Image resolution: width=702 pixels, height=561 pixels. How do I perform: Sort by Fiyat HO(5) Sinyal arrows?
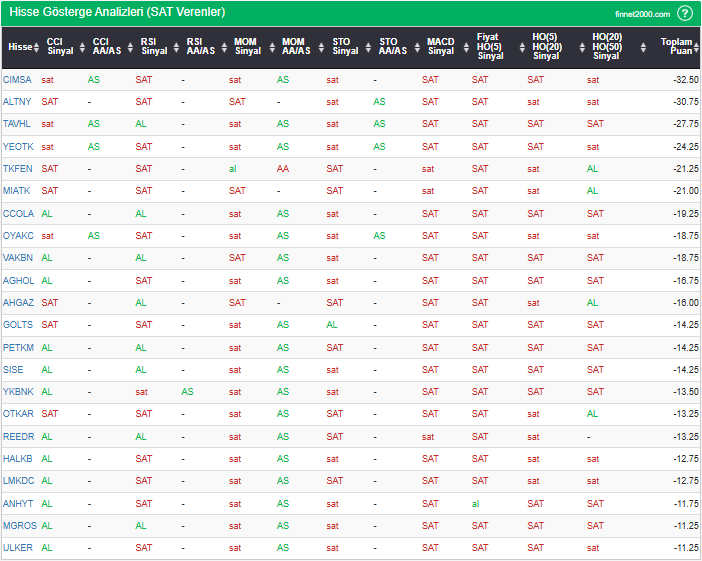(x=522, y=47)
